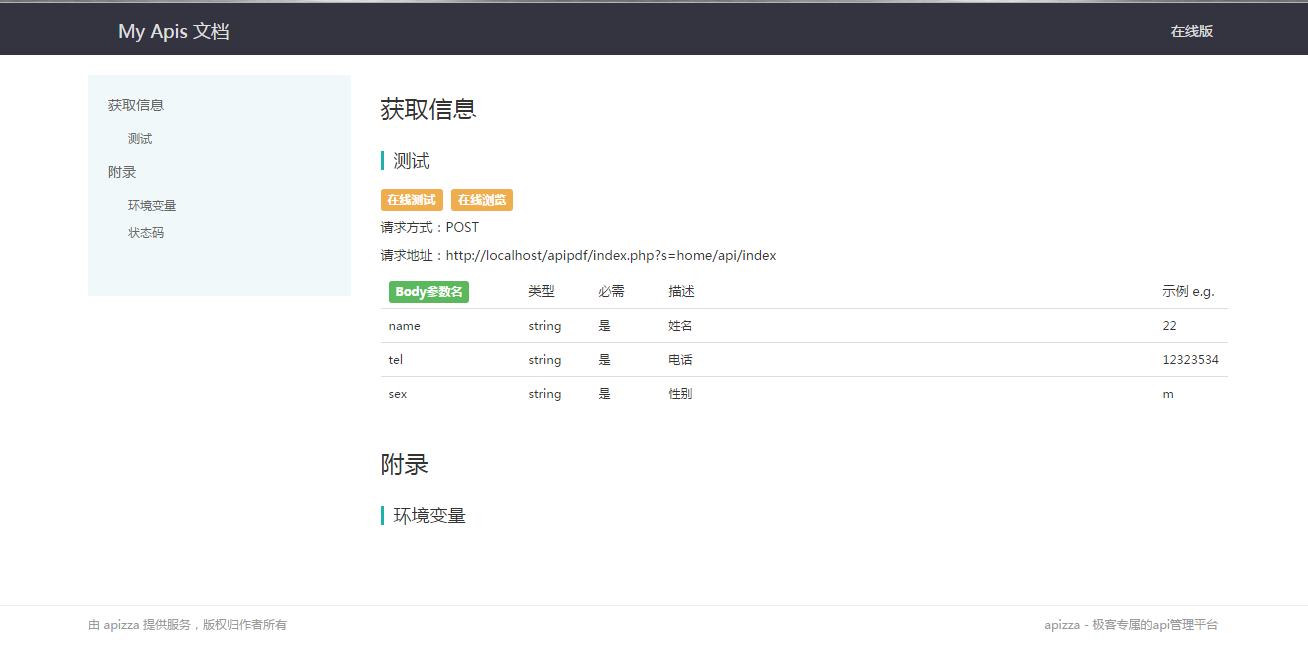Click the request URL text

pos(610,256)
